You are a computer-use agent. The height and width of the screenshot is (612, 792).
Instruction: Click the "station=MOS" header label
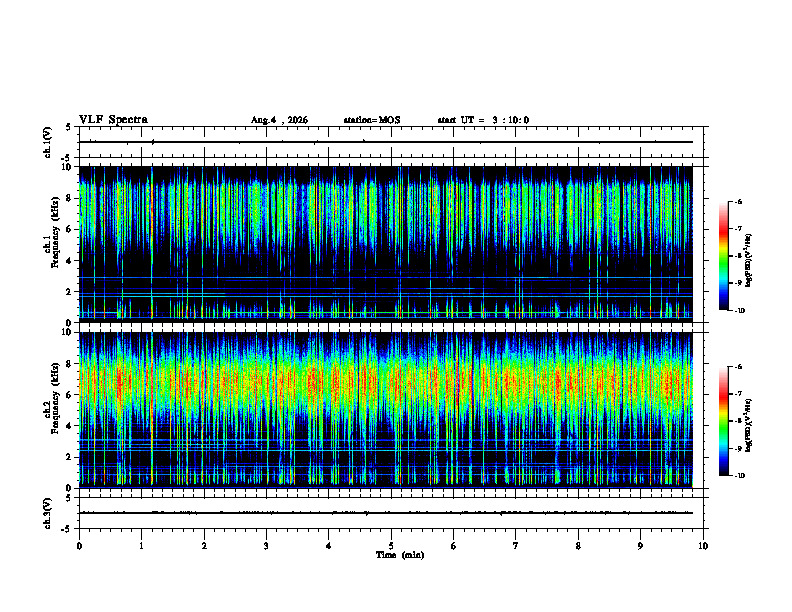click(372, 120)
